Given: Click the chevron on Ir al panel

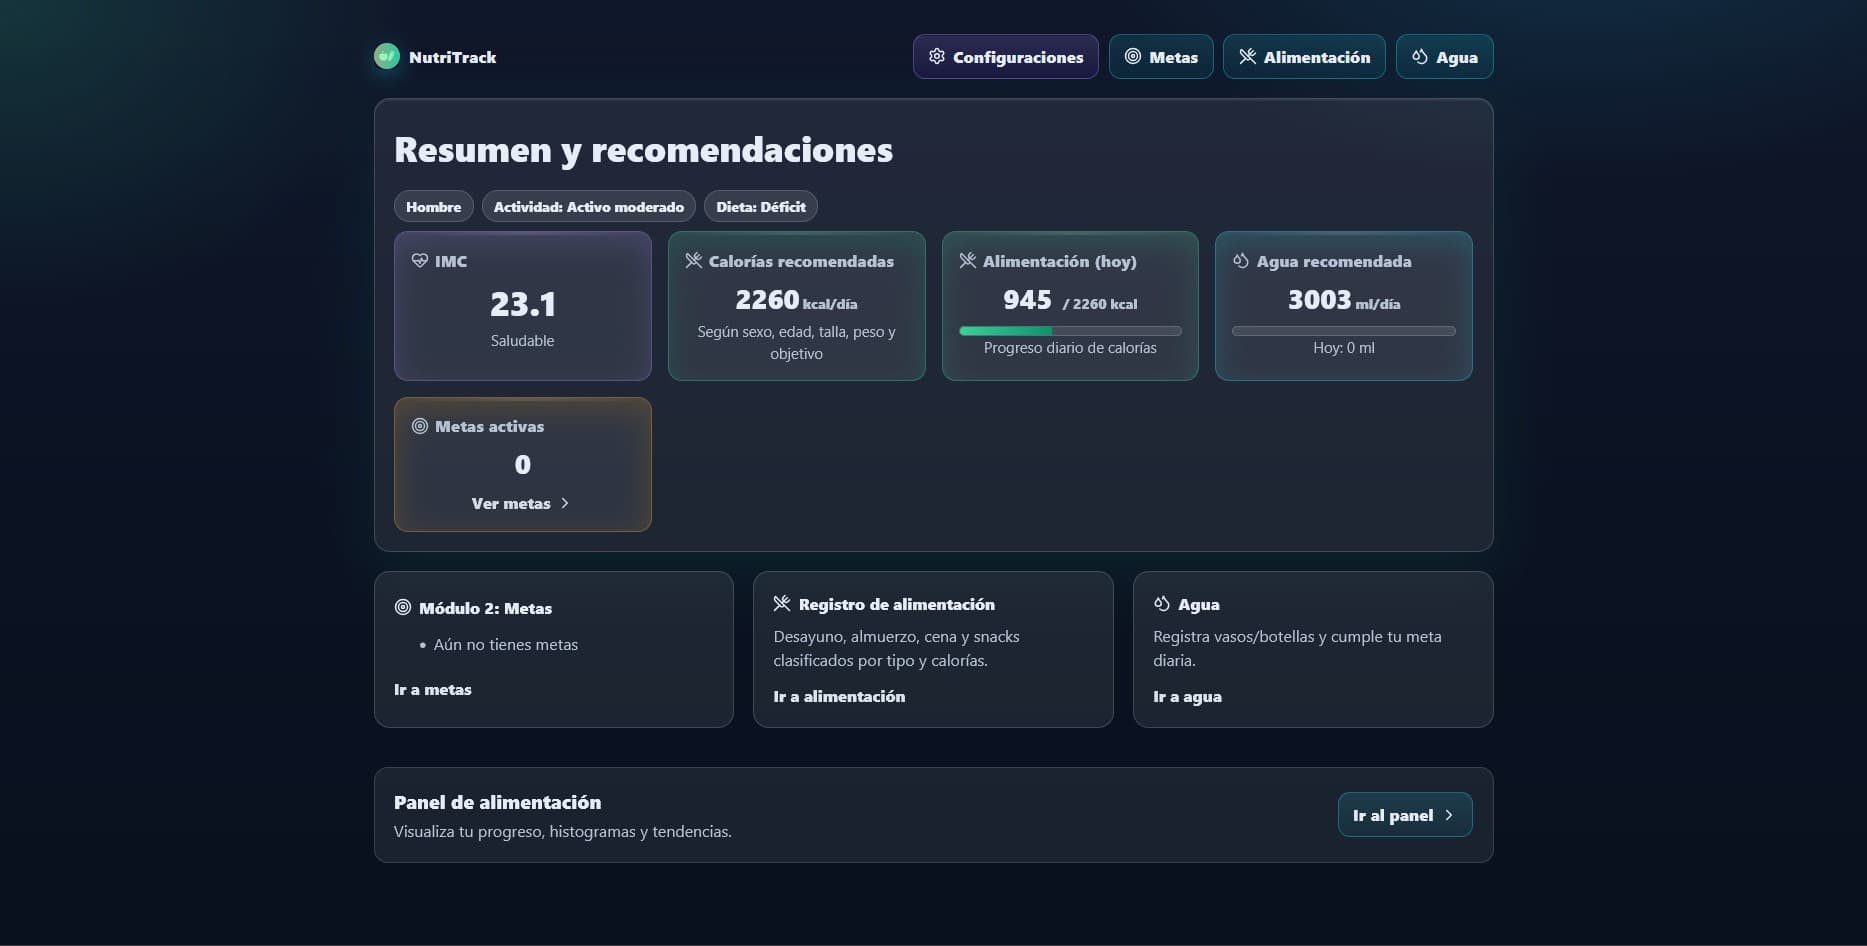Looking at the screenshot, I should click(x=1448, y=815).
